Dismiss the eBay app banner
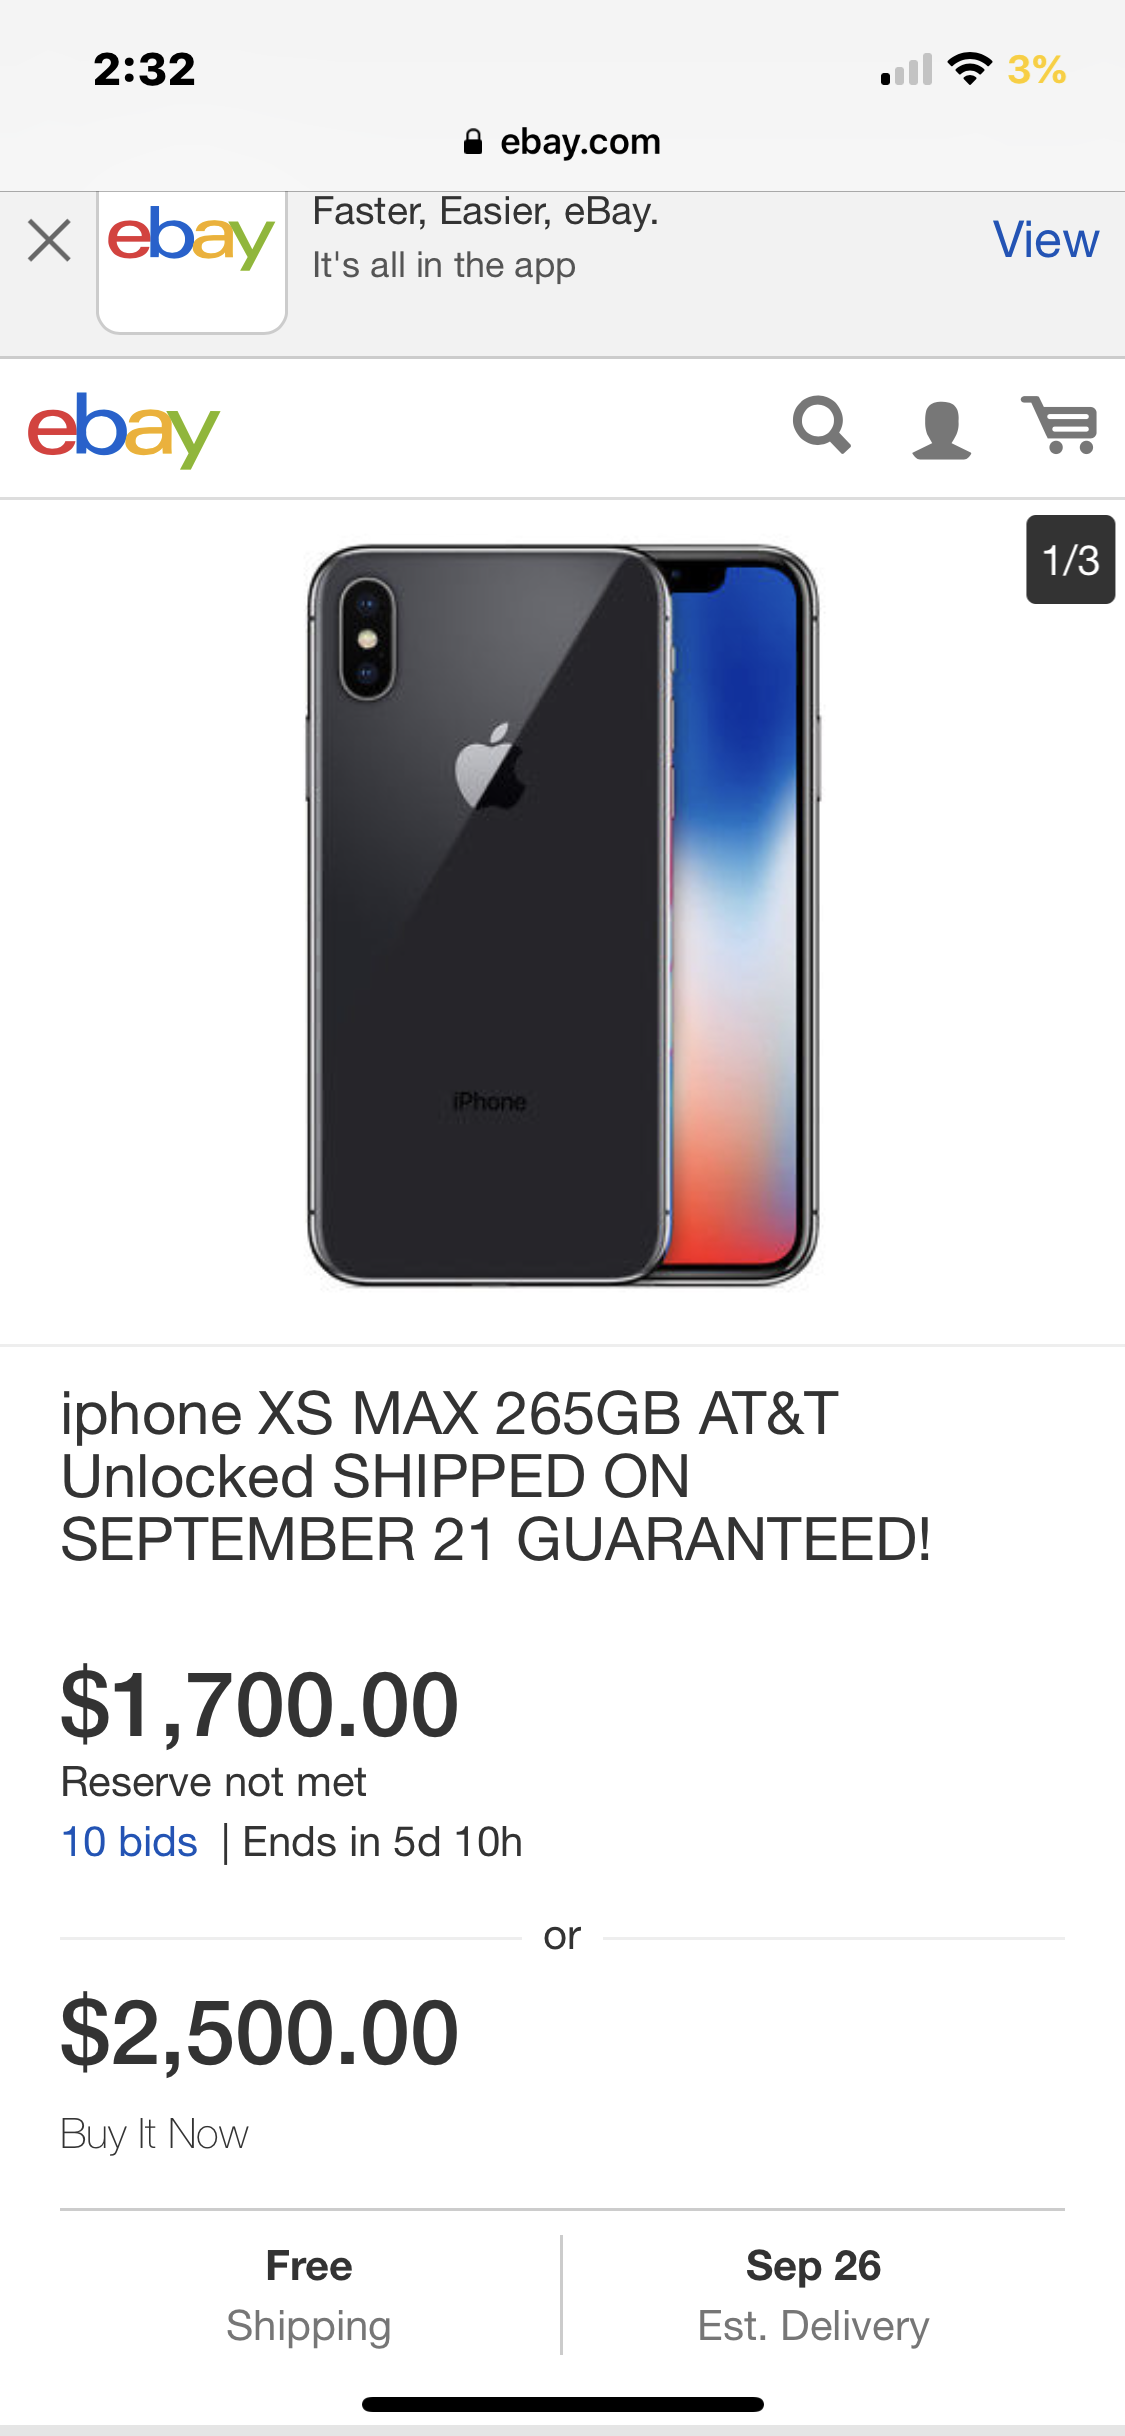 click(x=49, y=241)
